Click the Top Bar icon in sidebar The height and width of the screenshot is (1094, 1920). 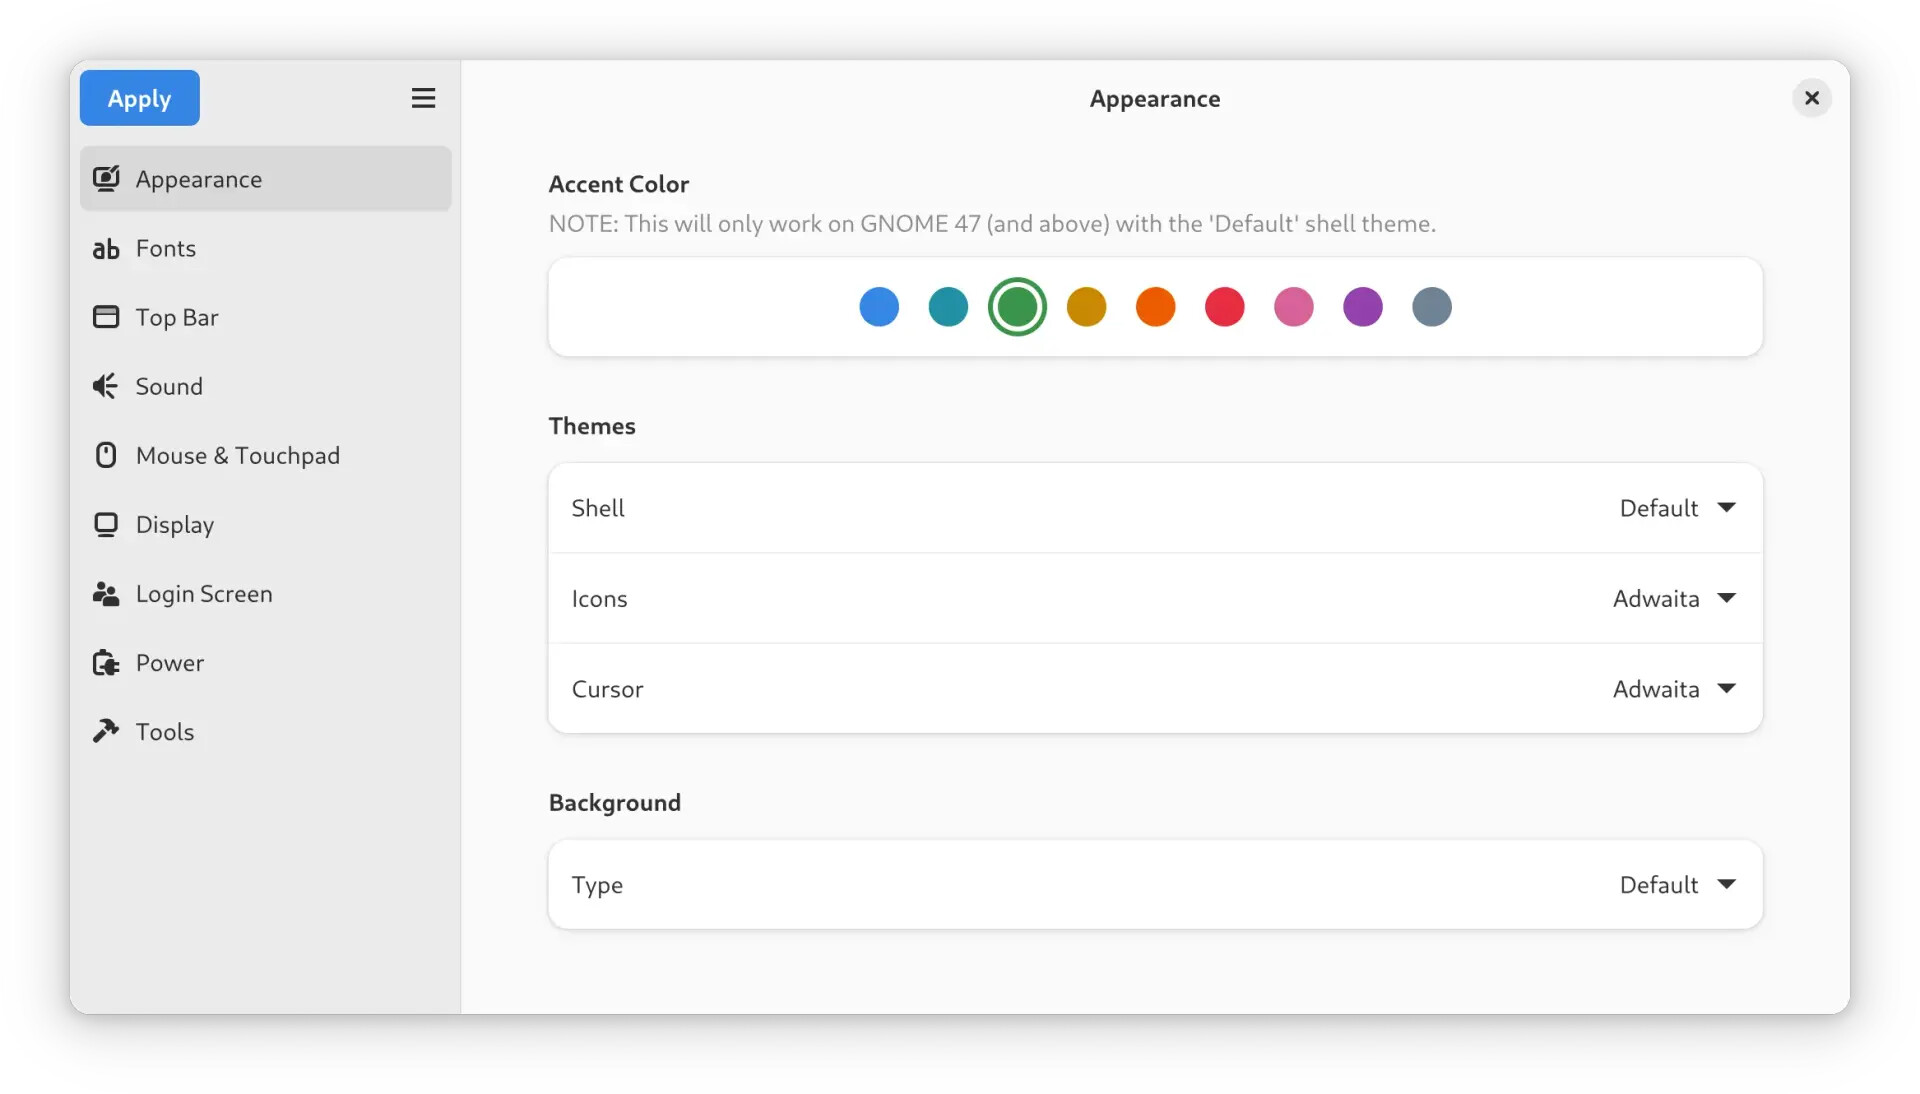(x=106, y=317)
